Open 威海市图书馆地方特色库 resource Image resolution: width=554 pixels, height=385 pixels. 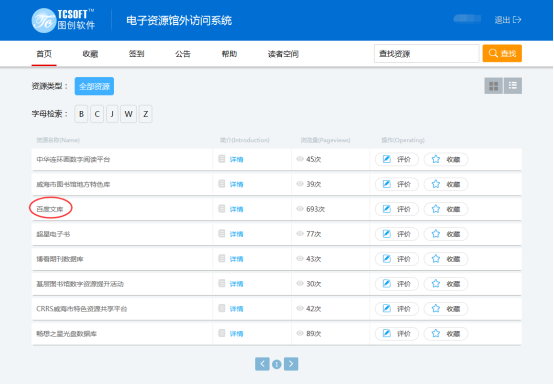point(73,184)
